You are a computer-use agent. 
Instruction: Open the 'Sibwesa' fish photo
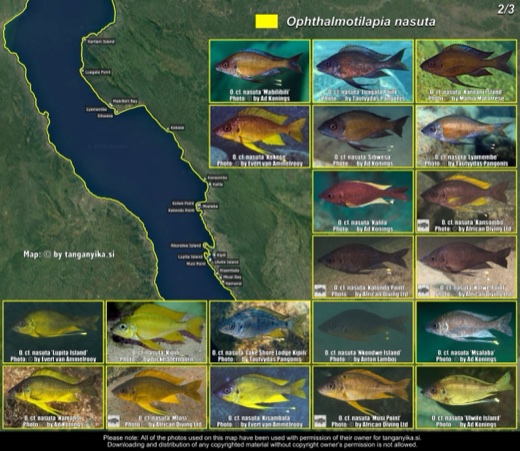(363, 136)
